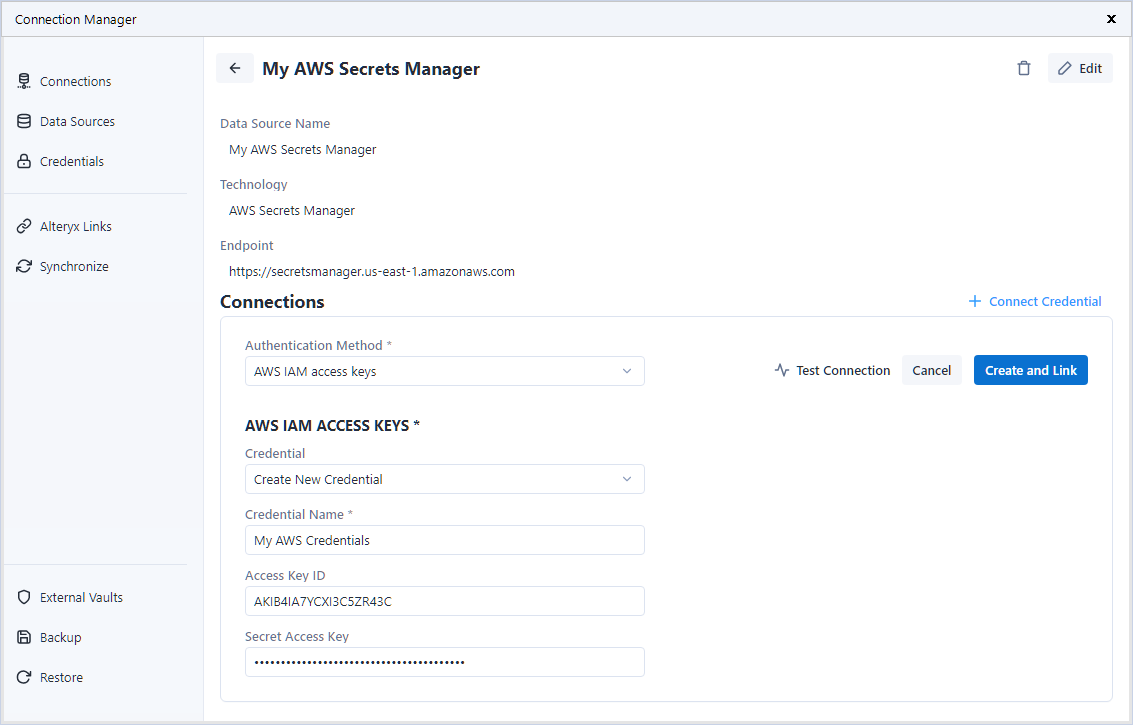Click the External Vaults shield icon
The image size is (1133, 725).
24,598
